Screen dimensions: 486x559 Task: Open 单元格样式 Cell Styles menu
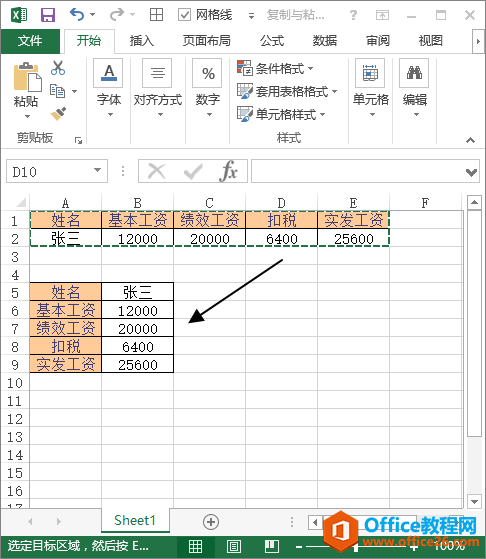point(281,114)
